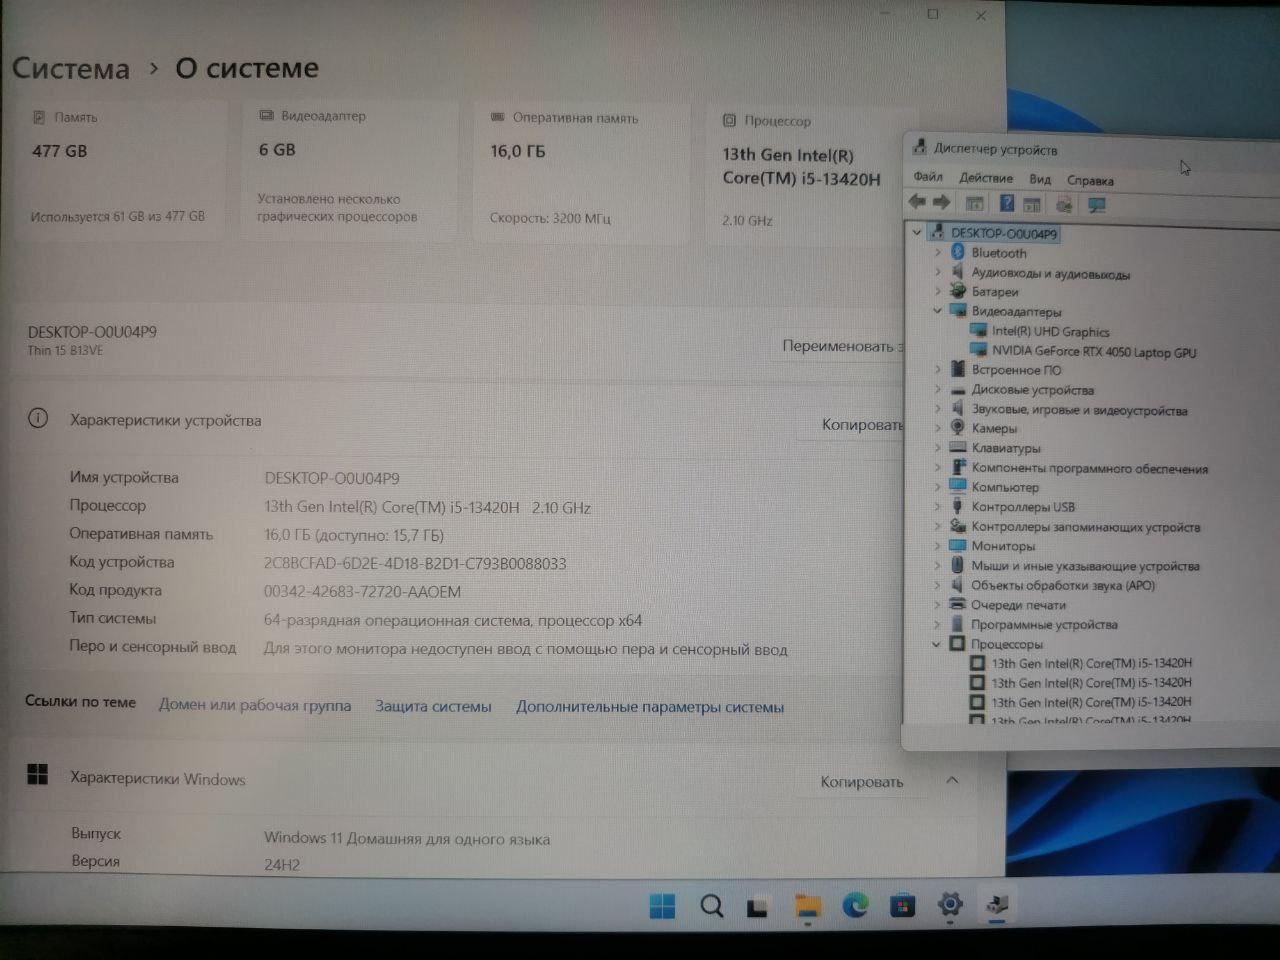Open Дополнительные параметры системы link
1280x960 pixels.
point(650,707)
